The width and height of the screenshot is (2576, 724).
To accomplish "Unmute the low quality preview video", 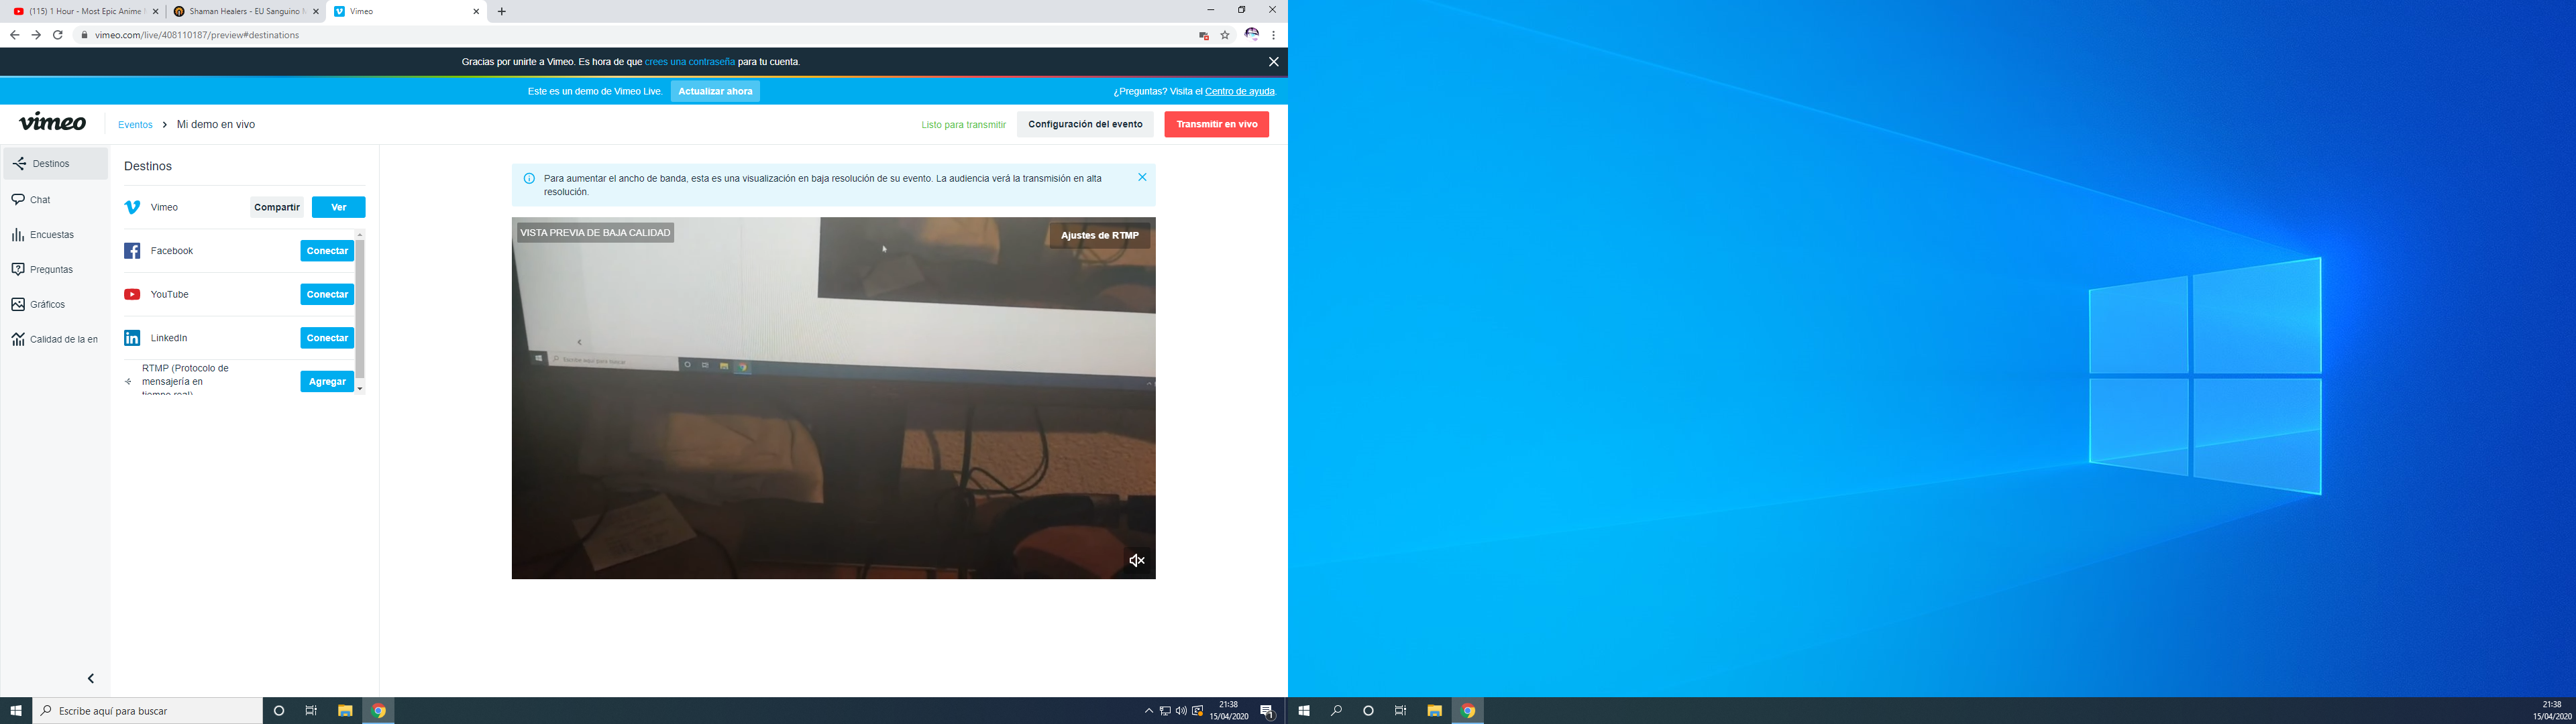I will coord(1136,560).
